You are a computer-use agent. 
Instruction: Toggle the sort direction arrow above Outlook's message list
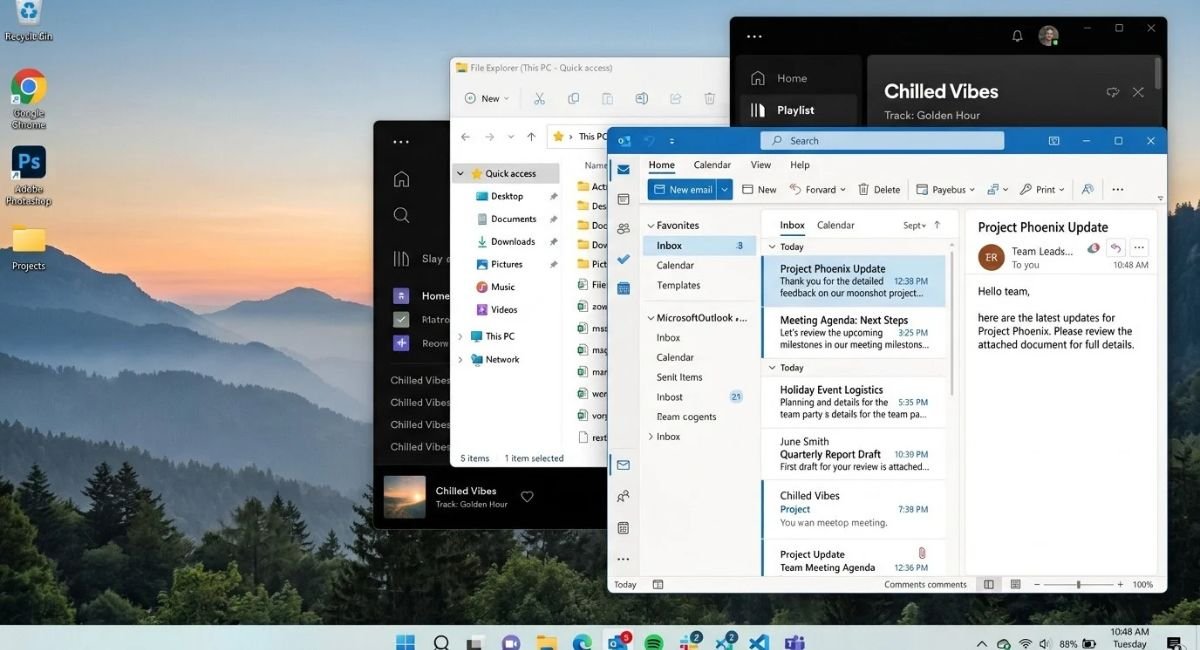[937, 225]
